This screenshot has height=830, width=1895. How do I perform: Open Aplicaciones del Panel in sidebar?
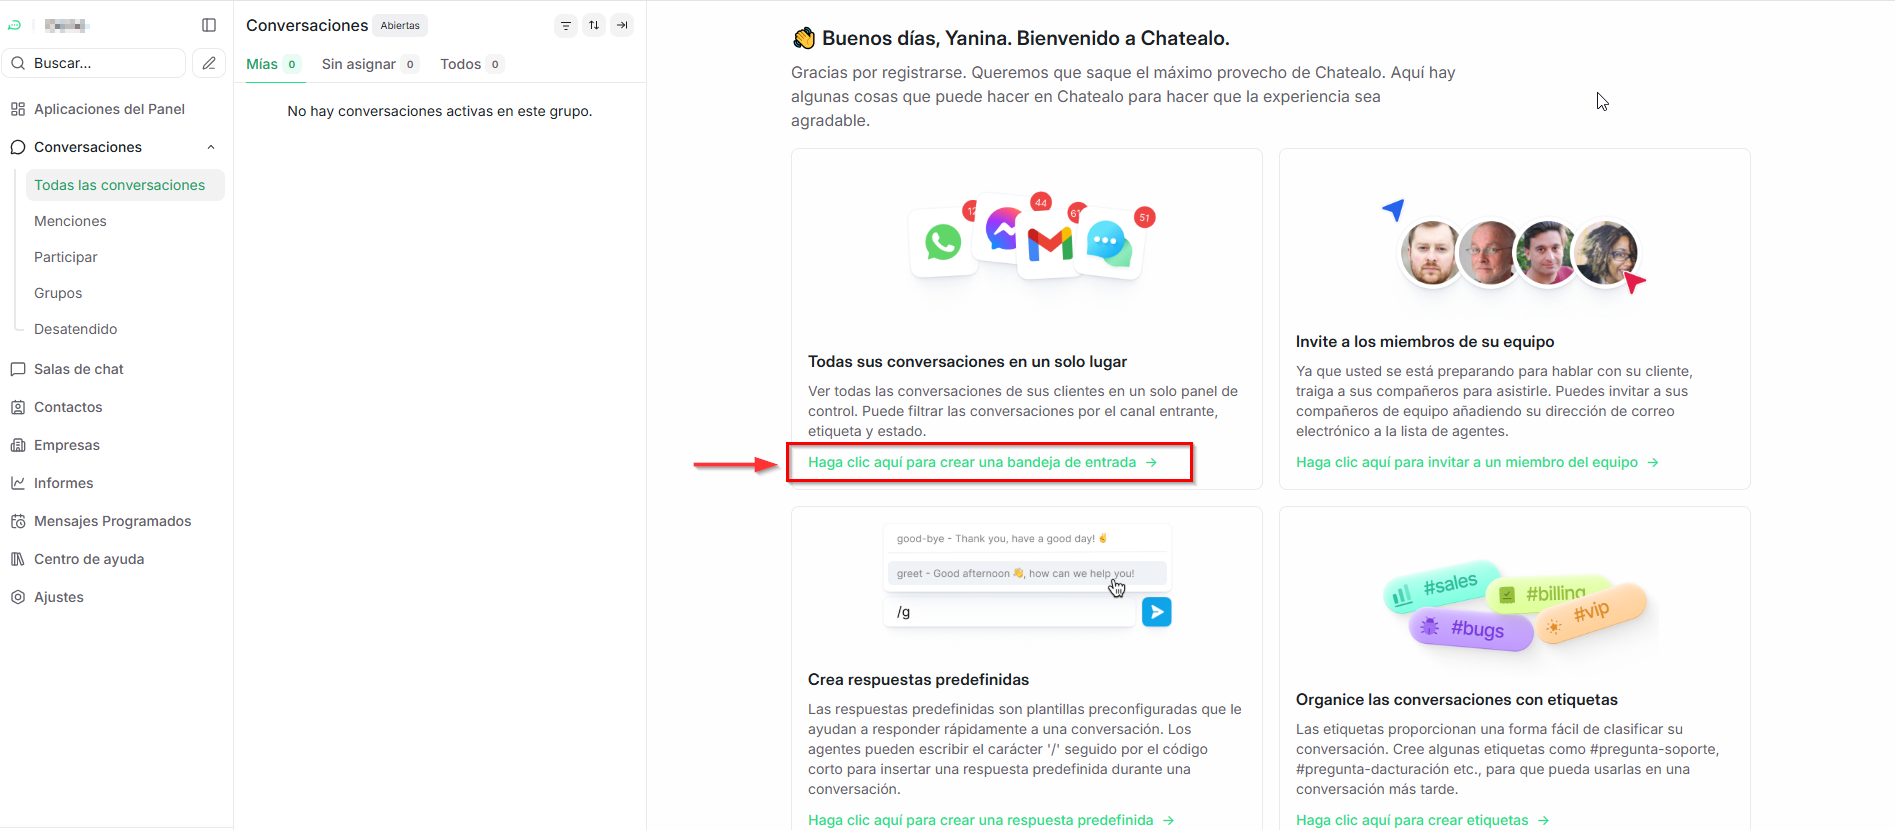point(109,109)
